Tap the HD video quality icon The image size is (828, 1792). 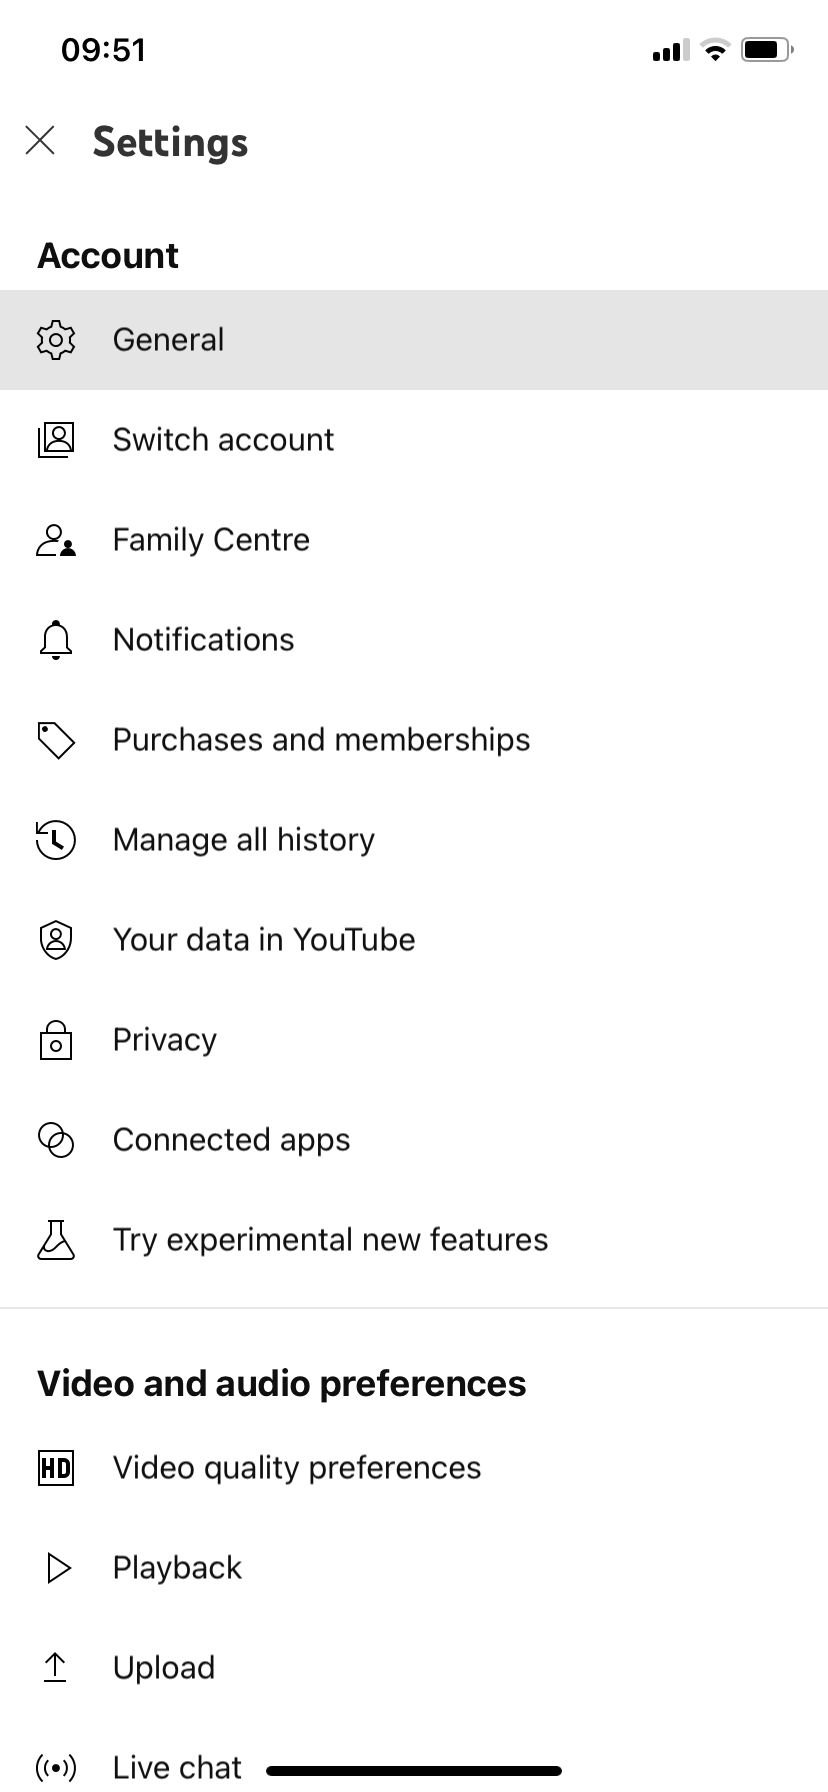[56, 1468]
